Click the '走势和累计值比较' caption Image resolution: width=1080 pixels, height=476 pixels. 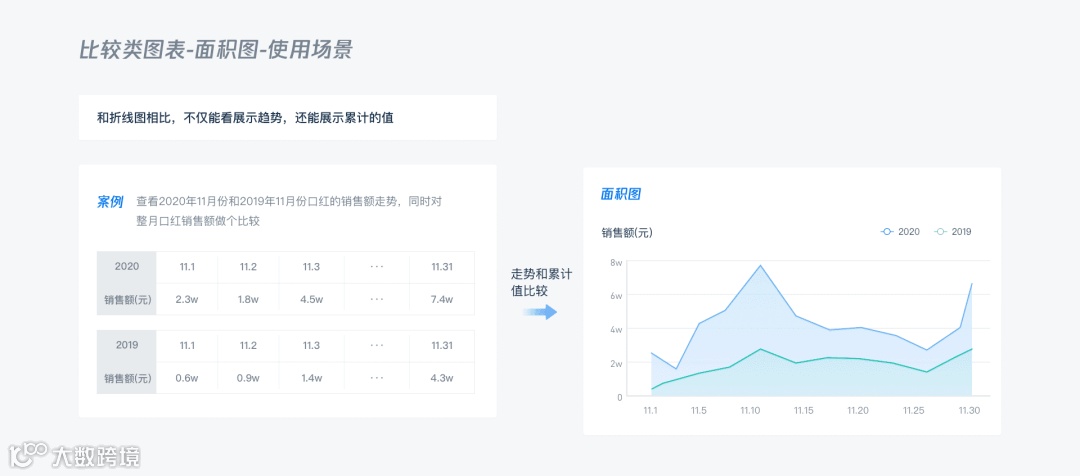coord(541,282)
